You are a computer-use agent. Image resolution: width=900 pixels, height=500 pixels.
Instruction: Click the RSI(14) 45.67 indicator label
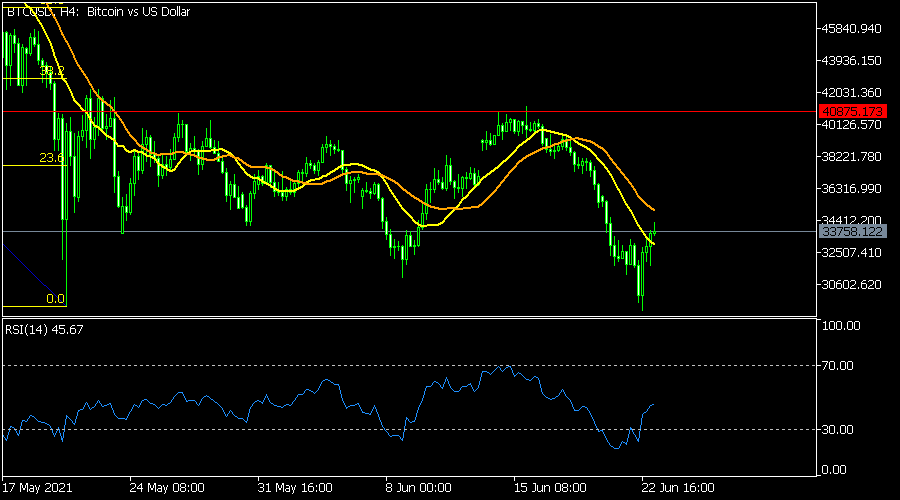click(x=44, y=330)
